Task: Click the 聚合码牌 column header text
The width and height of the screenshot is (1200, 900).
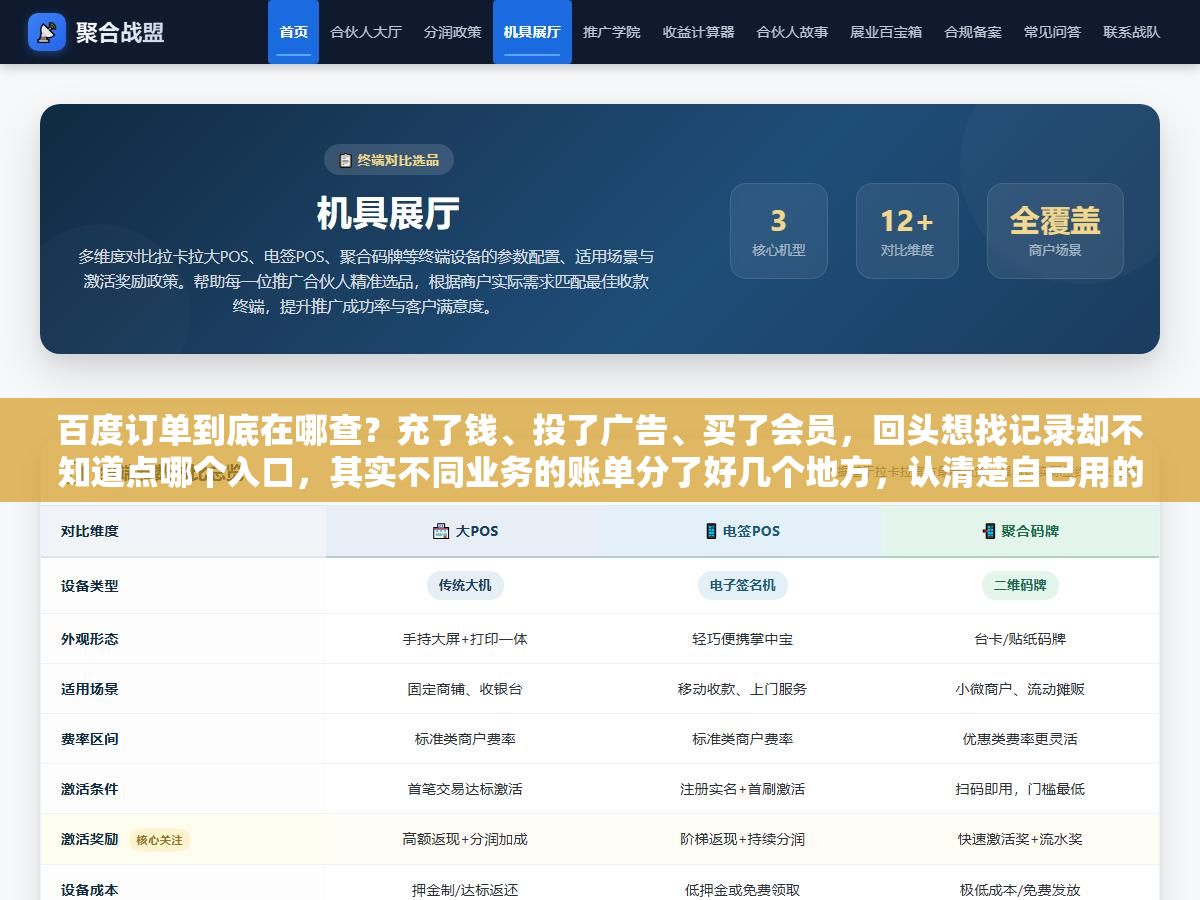Action: [x=1030, y=531]
